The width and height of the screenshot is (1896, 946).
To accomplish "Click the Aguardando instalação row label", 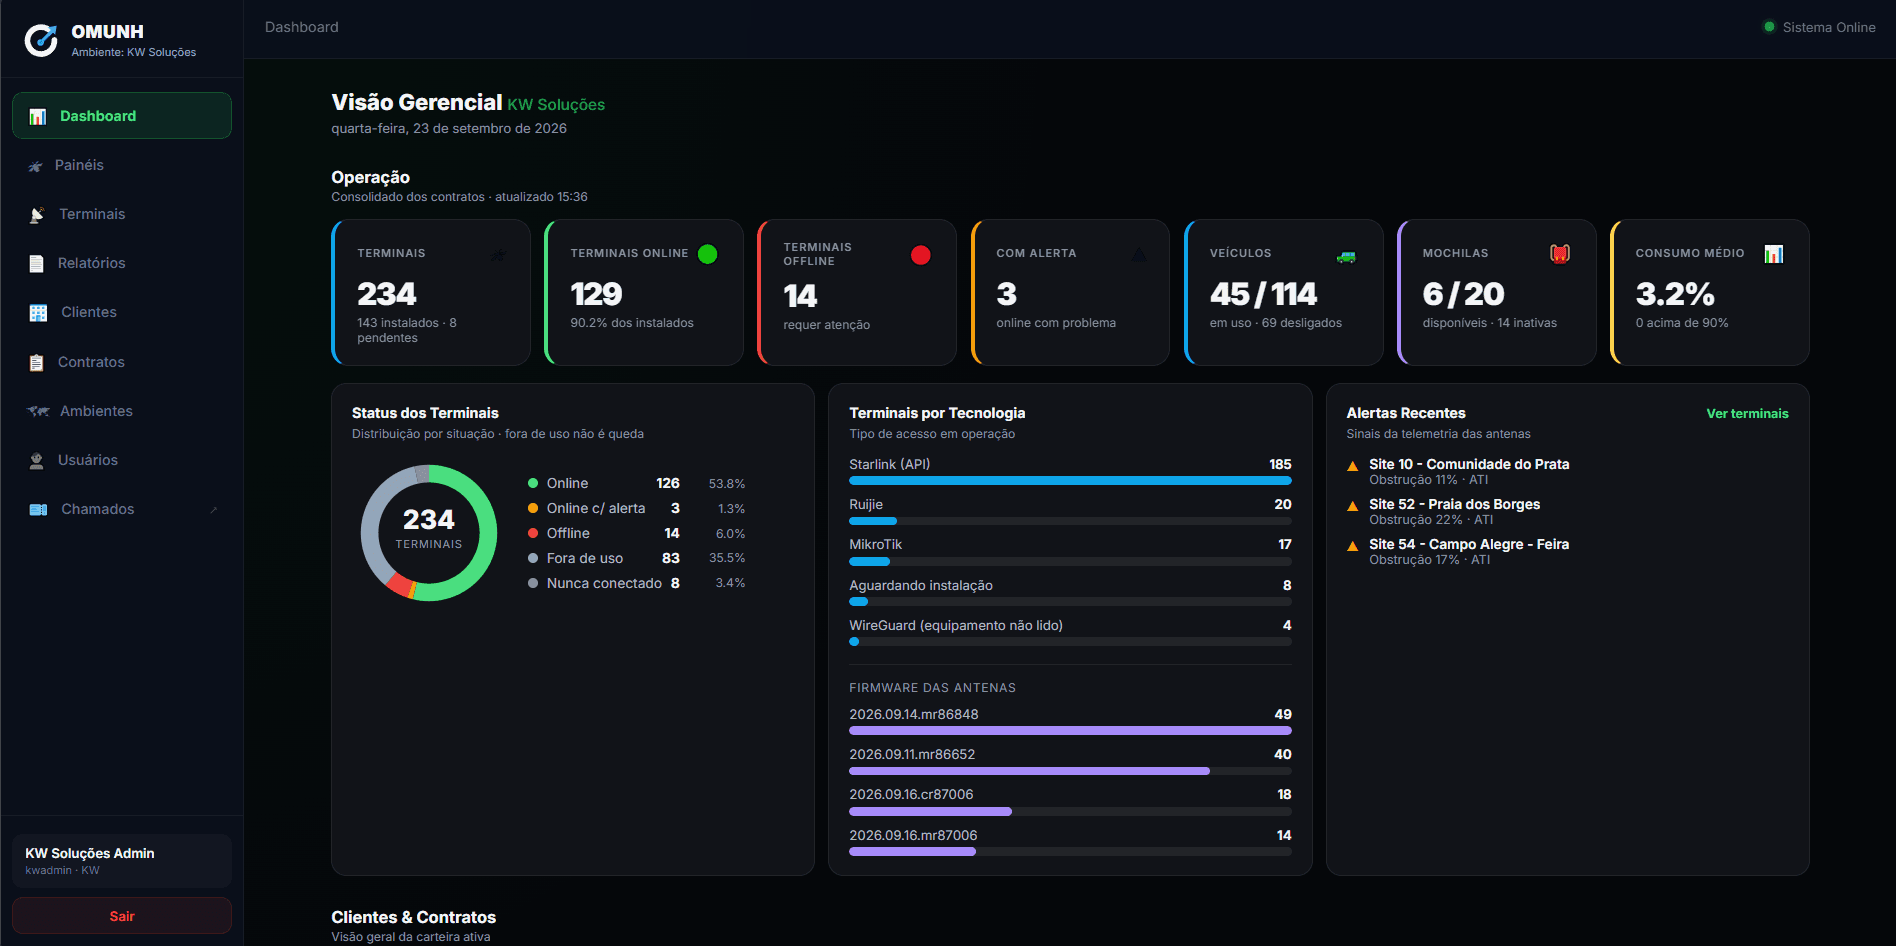I will tap(921, 585).
